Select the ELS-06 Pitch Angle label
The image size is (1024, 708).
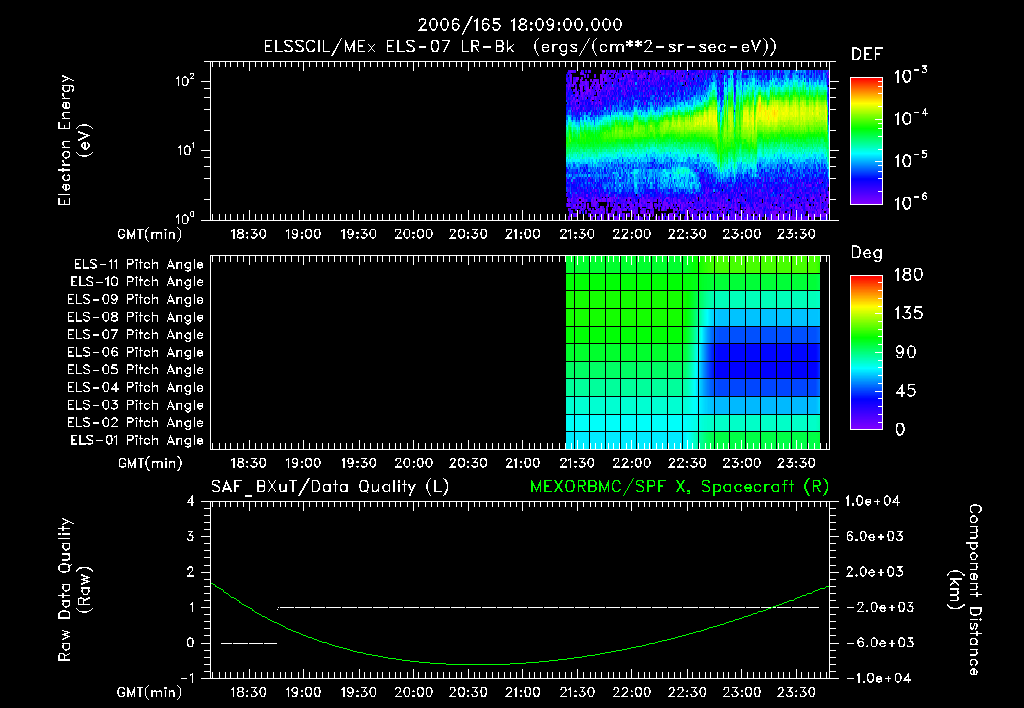coord(136,352)
